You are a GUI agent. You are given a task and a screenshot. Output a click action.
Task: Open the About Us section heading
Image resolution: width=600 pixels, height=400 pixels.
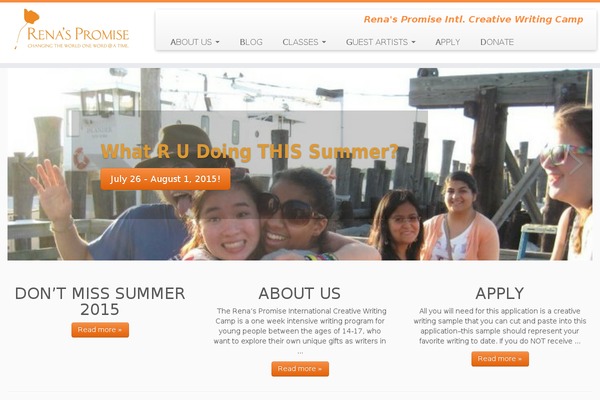click(300, 294)
